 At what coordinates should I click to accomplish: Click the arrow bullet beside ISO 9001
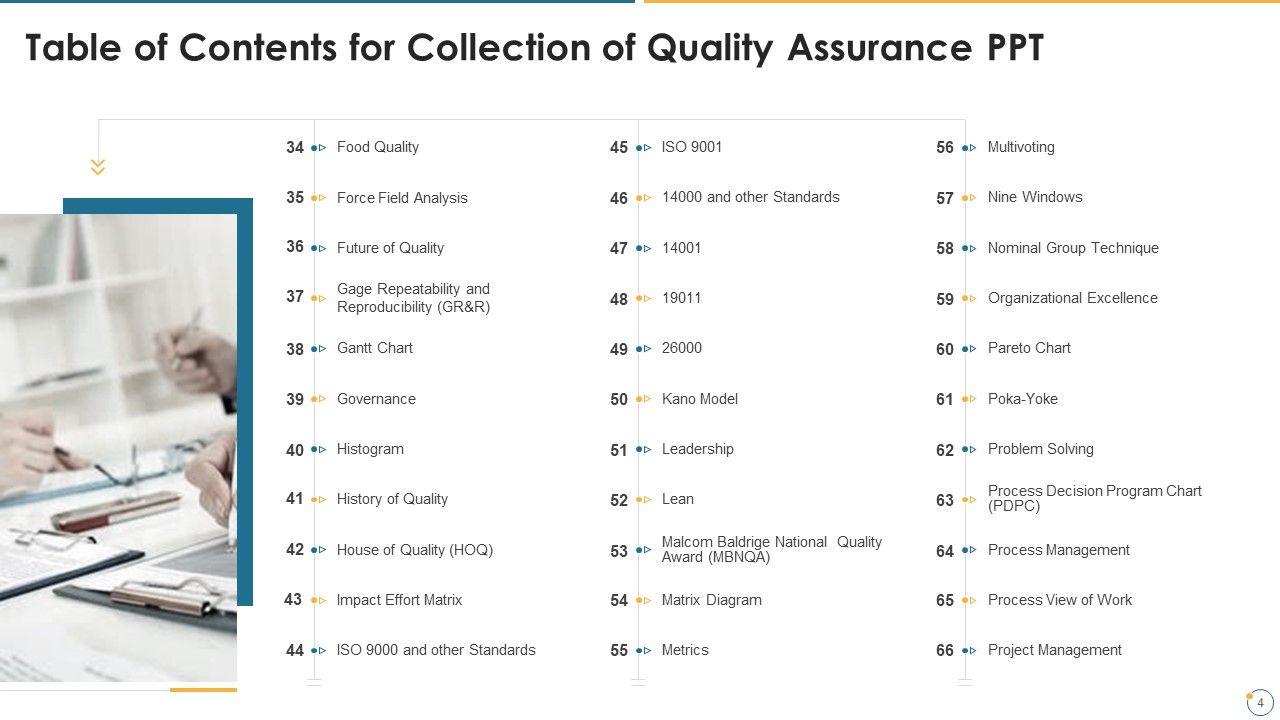coord(644,148)
